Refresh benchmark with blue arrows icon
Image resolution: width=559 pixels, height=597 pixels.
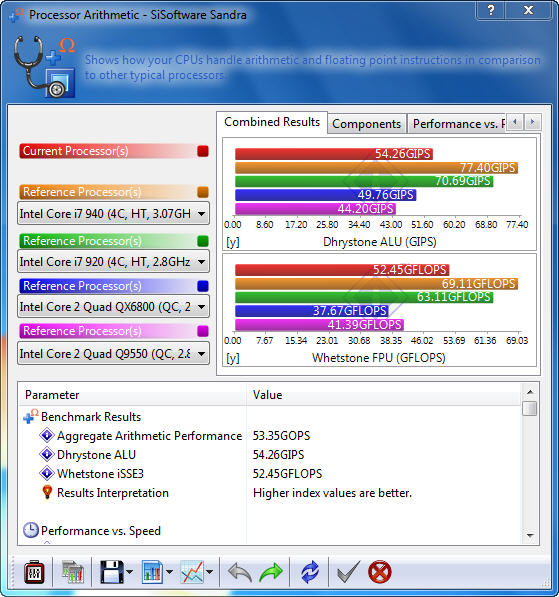point(310,571)
